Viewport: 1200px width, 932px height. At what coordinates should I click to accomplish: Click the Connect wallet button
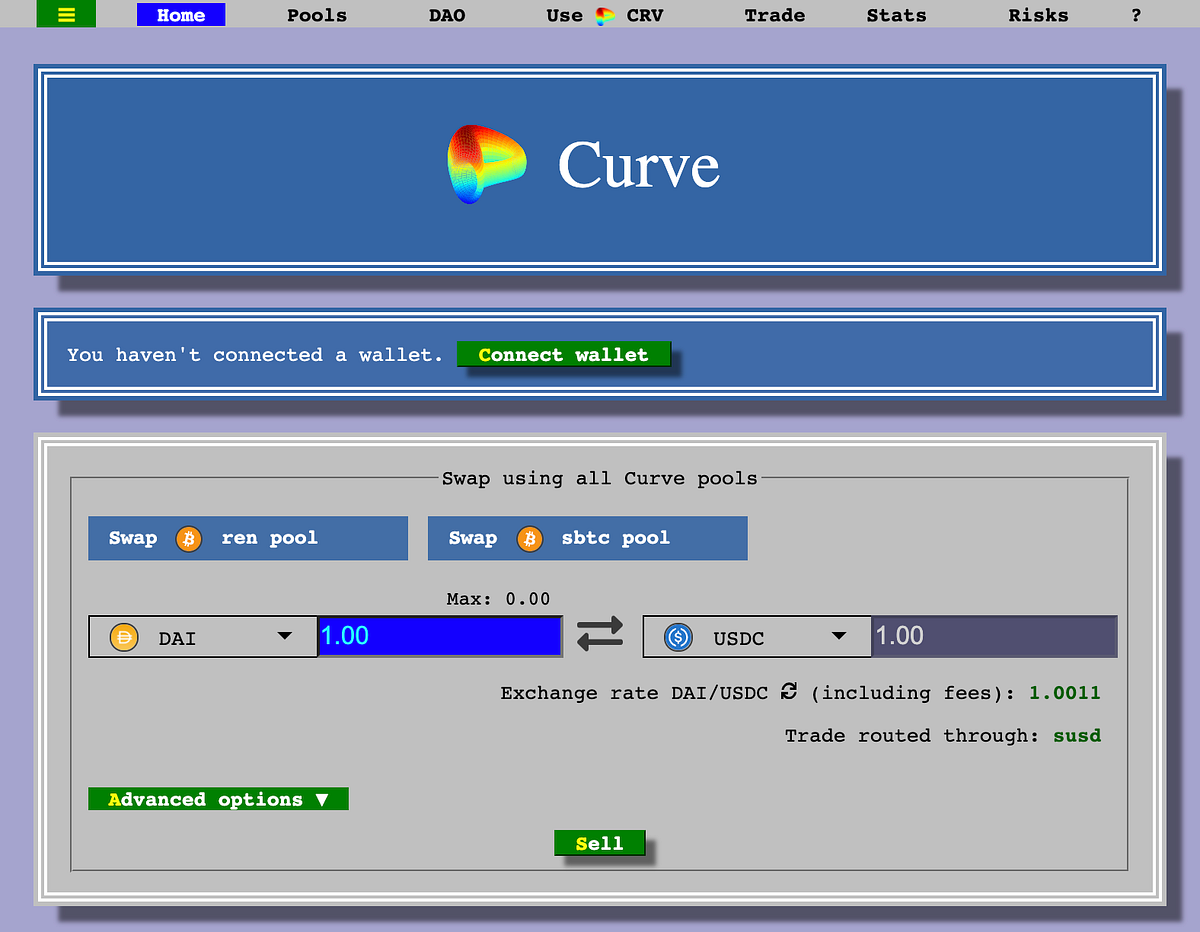pyautogui.click(x=563, y=354)
